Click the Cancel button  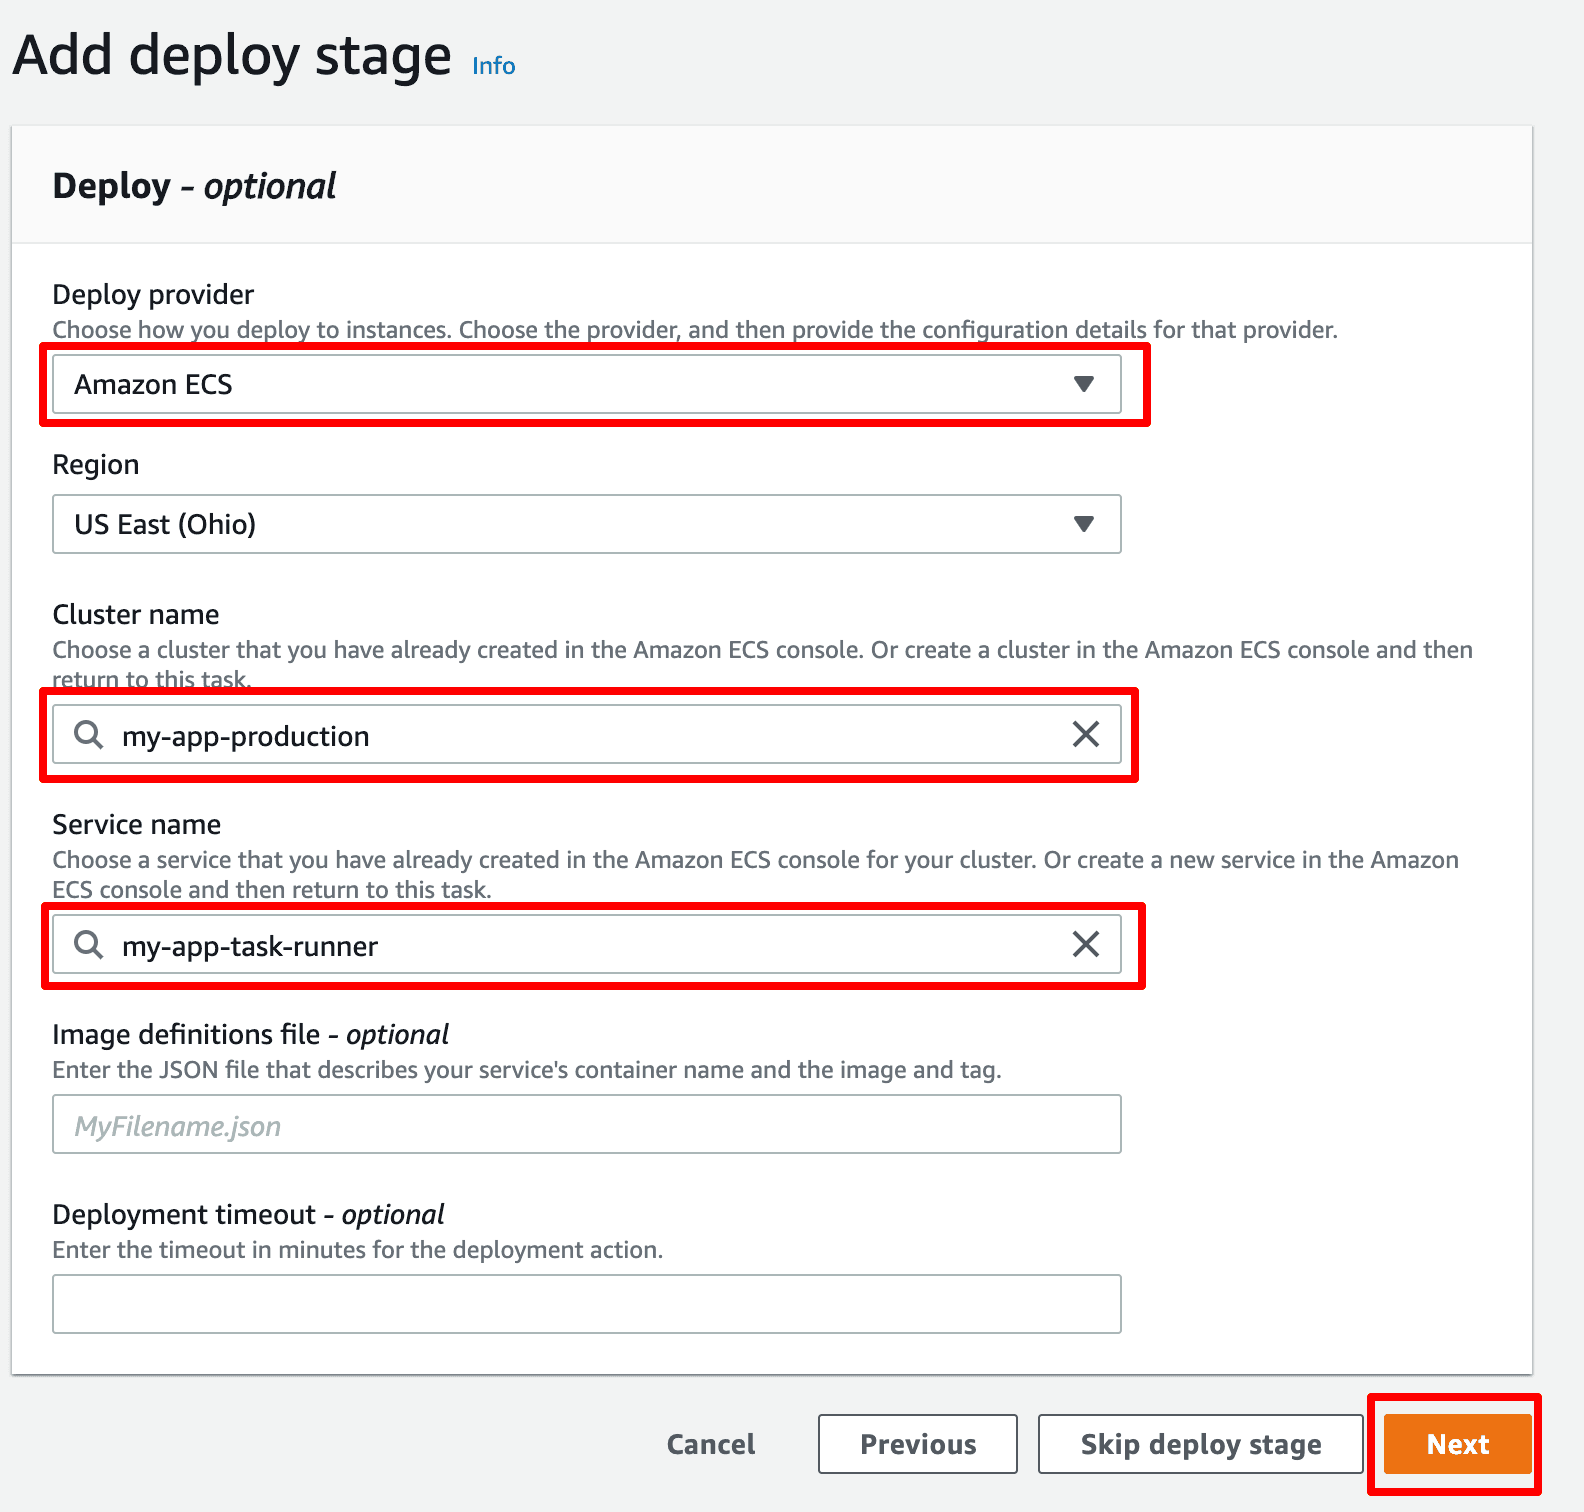tap(711, 1444)
